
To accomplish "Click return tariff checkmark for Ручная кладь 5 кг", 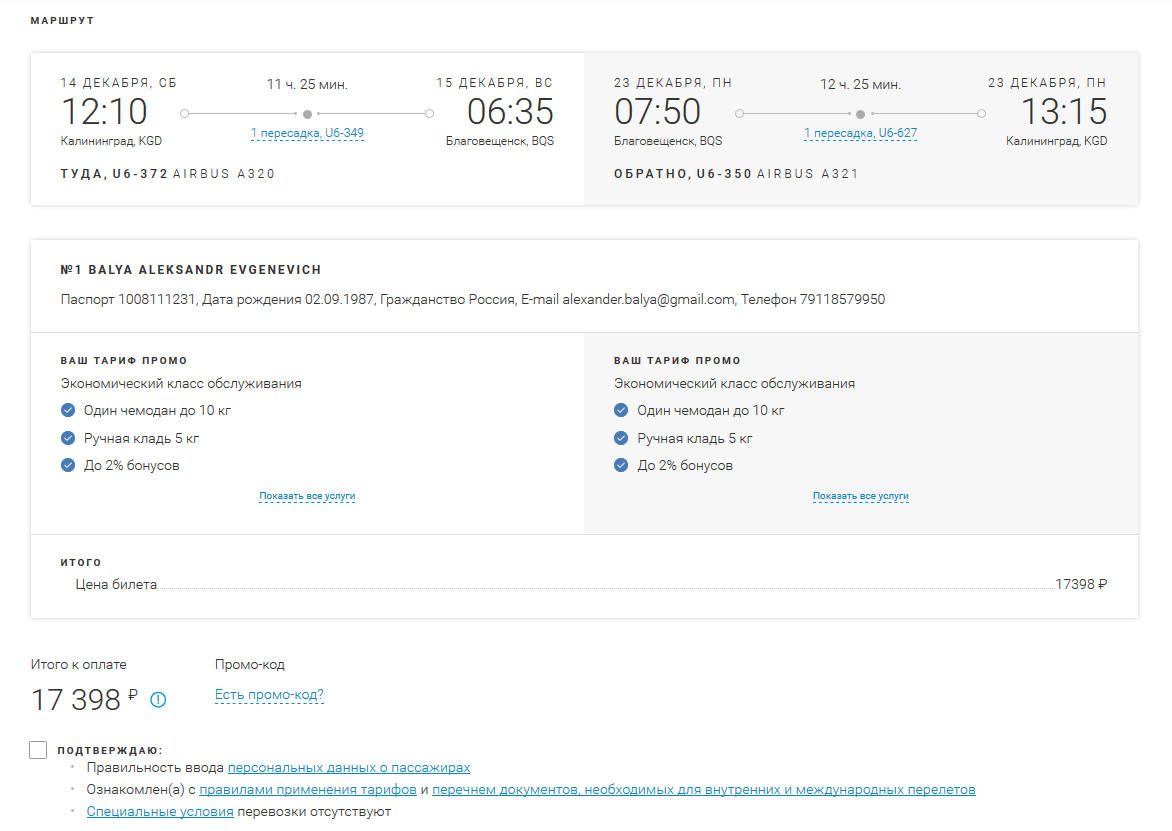I will pos(621,438).
